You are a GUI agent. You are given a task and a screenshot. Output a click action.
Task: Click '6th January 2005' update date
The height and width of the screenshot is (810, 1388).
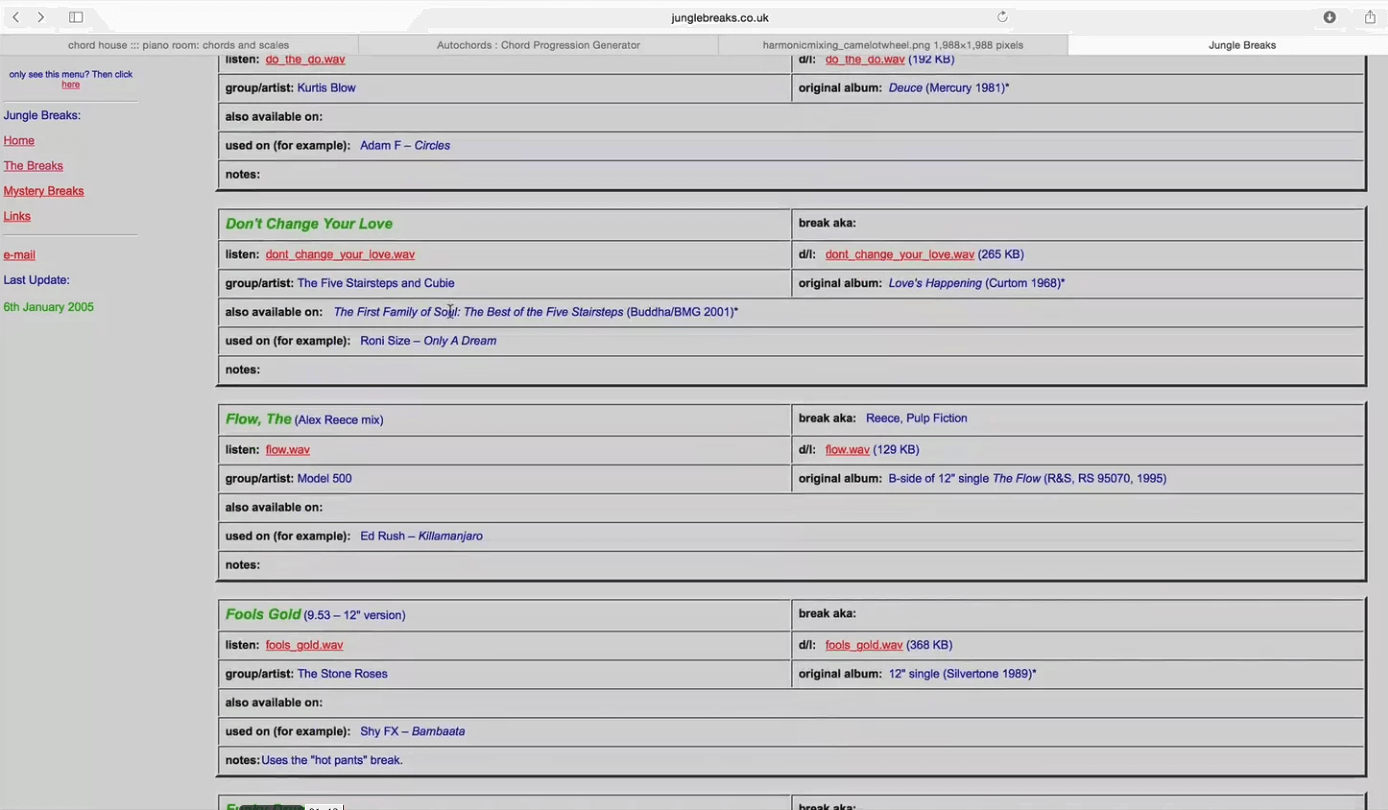coord(48,307)
